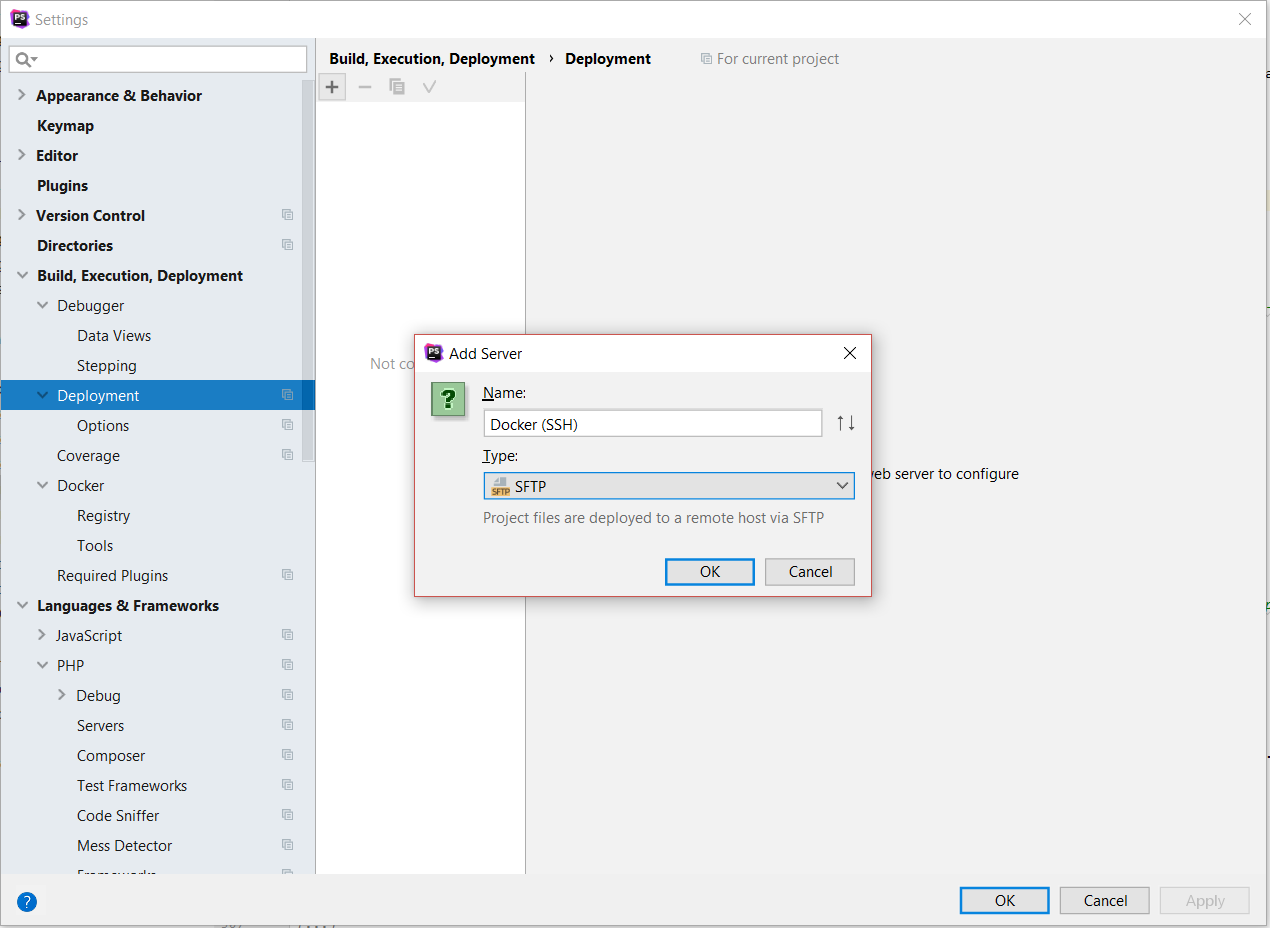Collapse Languages & Frameworks section
The width and height of the screenshot is (1270, 928).
22,605
